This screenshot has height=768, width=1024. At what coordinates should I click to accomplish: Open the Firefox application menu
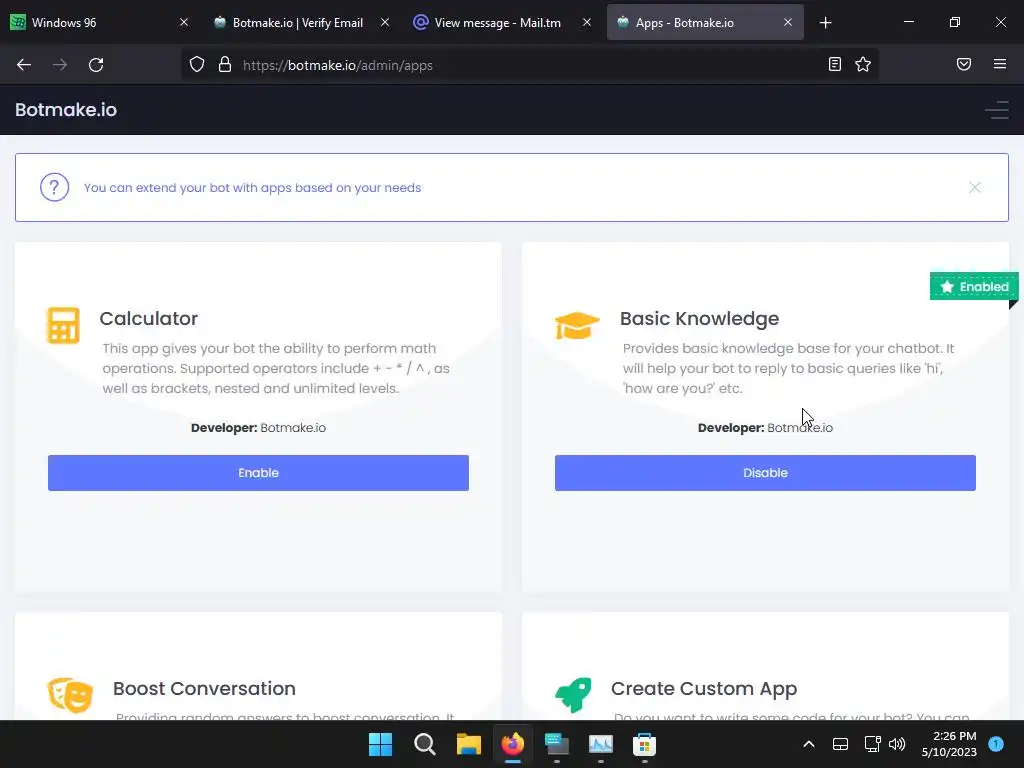(1000, 64)
